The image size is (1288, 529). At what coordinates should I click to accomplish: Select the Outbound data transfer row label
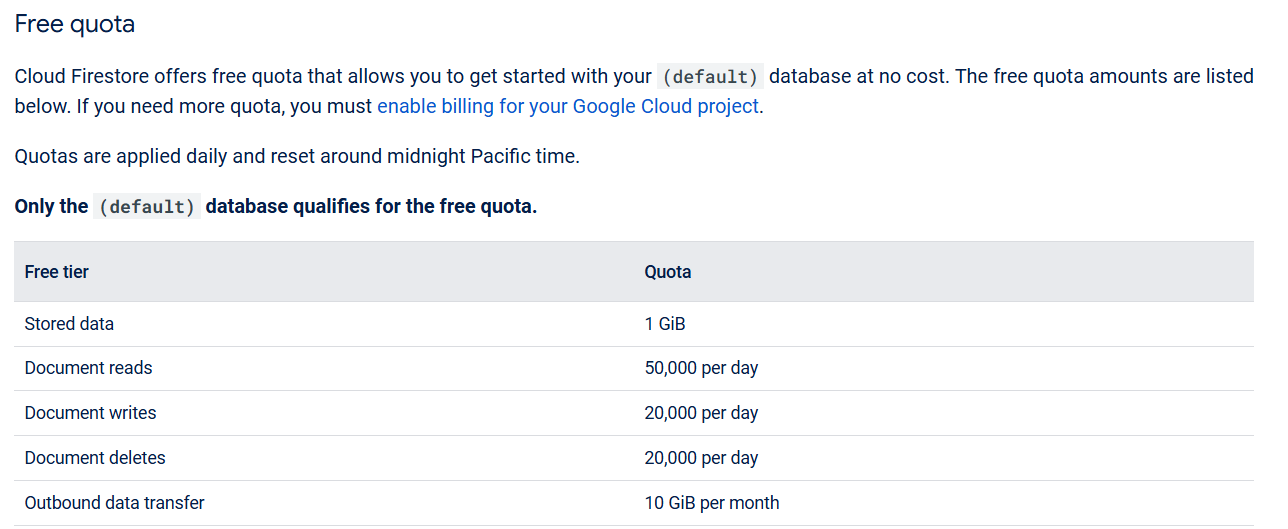[x=114, y=503]
